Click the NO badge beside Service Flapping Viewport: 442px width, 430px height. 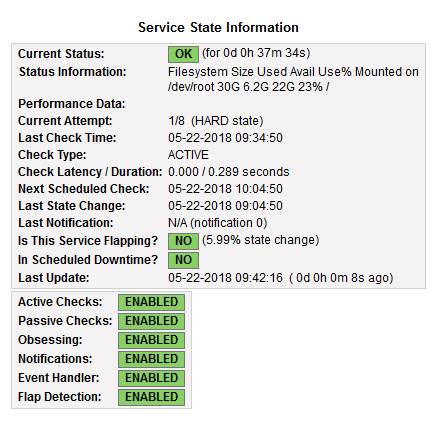(183, 241)
